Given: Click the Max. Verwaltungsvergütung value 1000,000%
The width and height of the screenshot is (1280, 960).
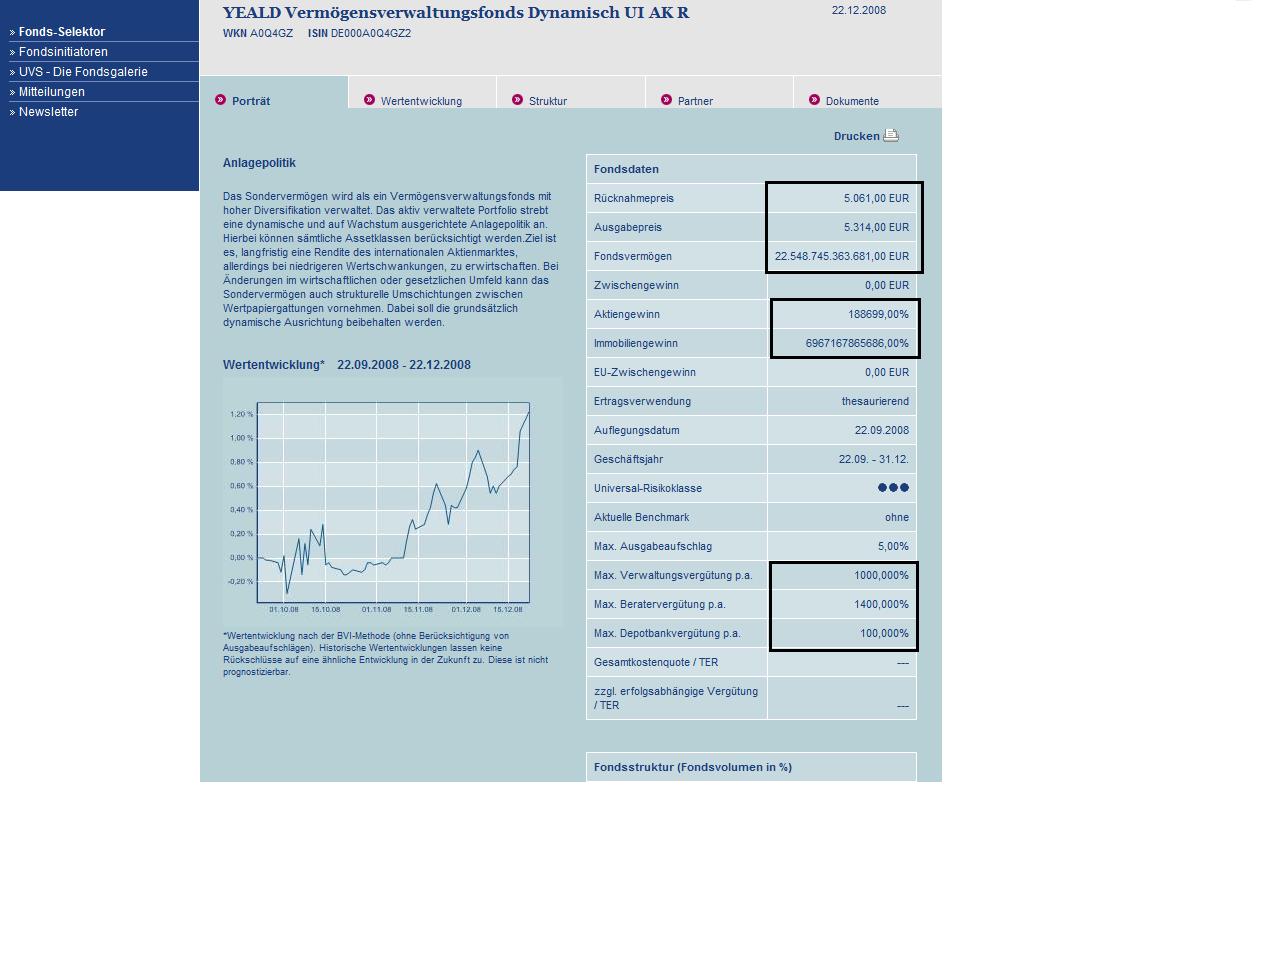Looking at the screenshot, I should (x=881, y=575).
